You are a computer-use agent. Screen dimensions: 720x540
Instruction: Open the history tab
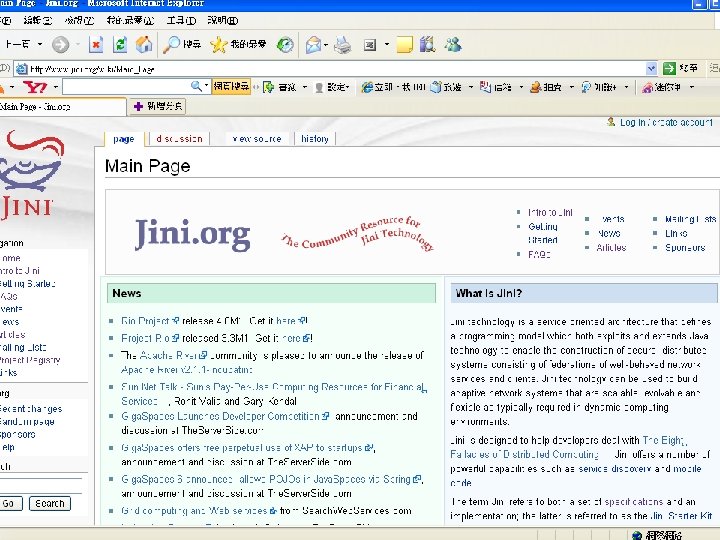pyautogui.click(x=315, y=139)
